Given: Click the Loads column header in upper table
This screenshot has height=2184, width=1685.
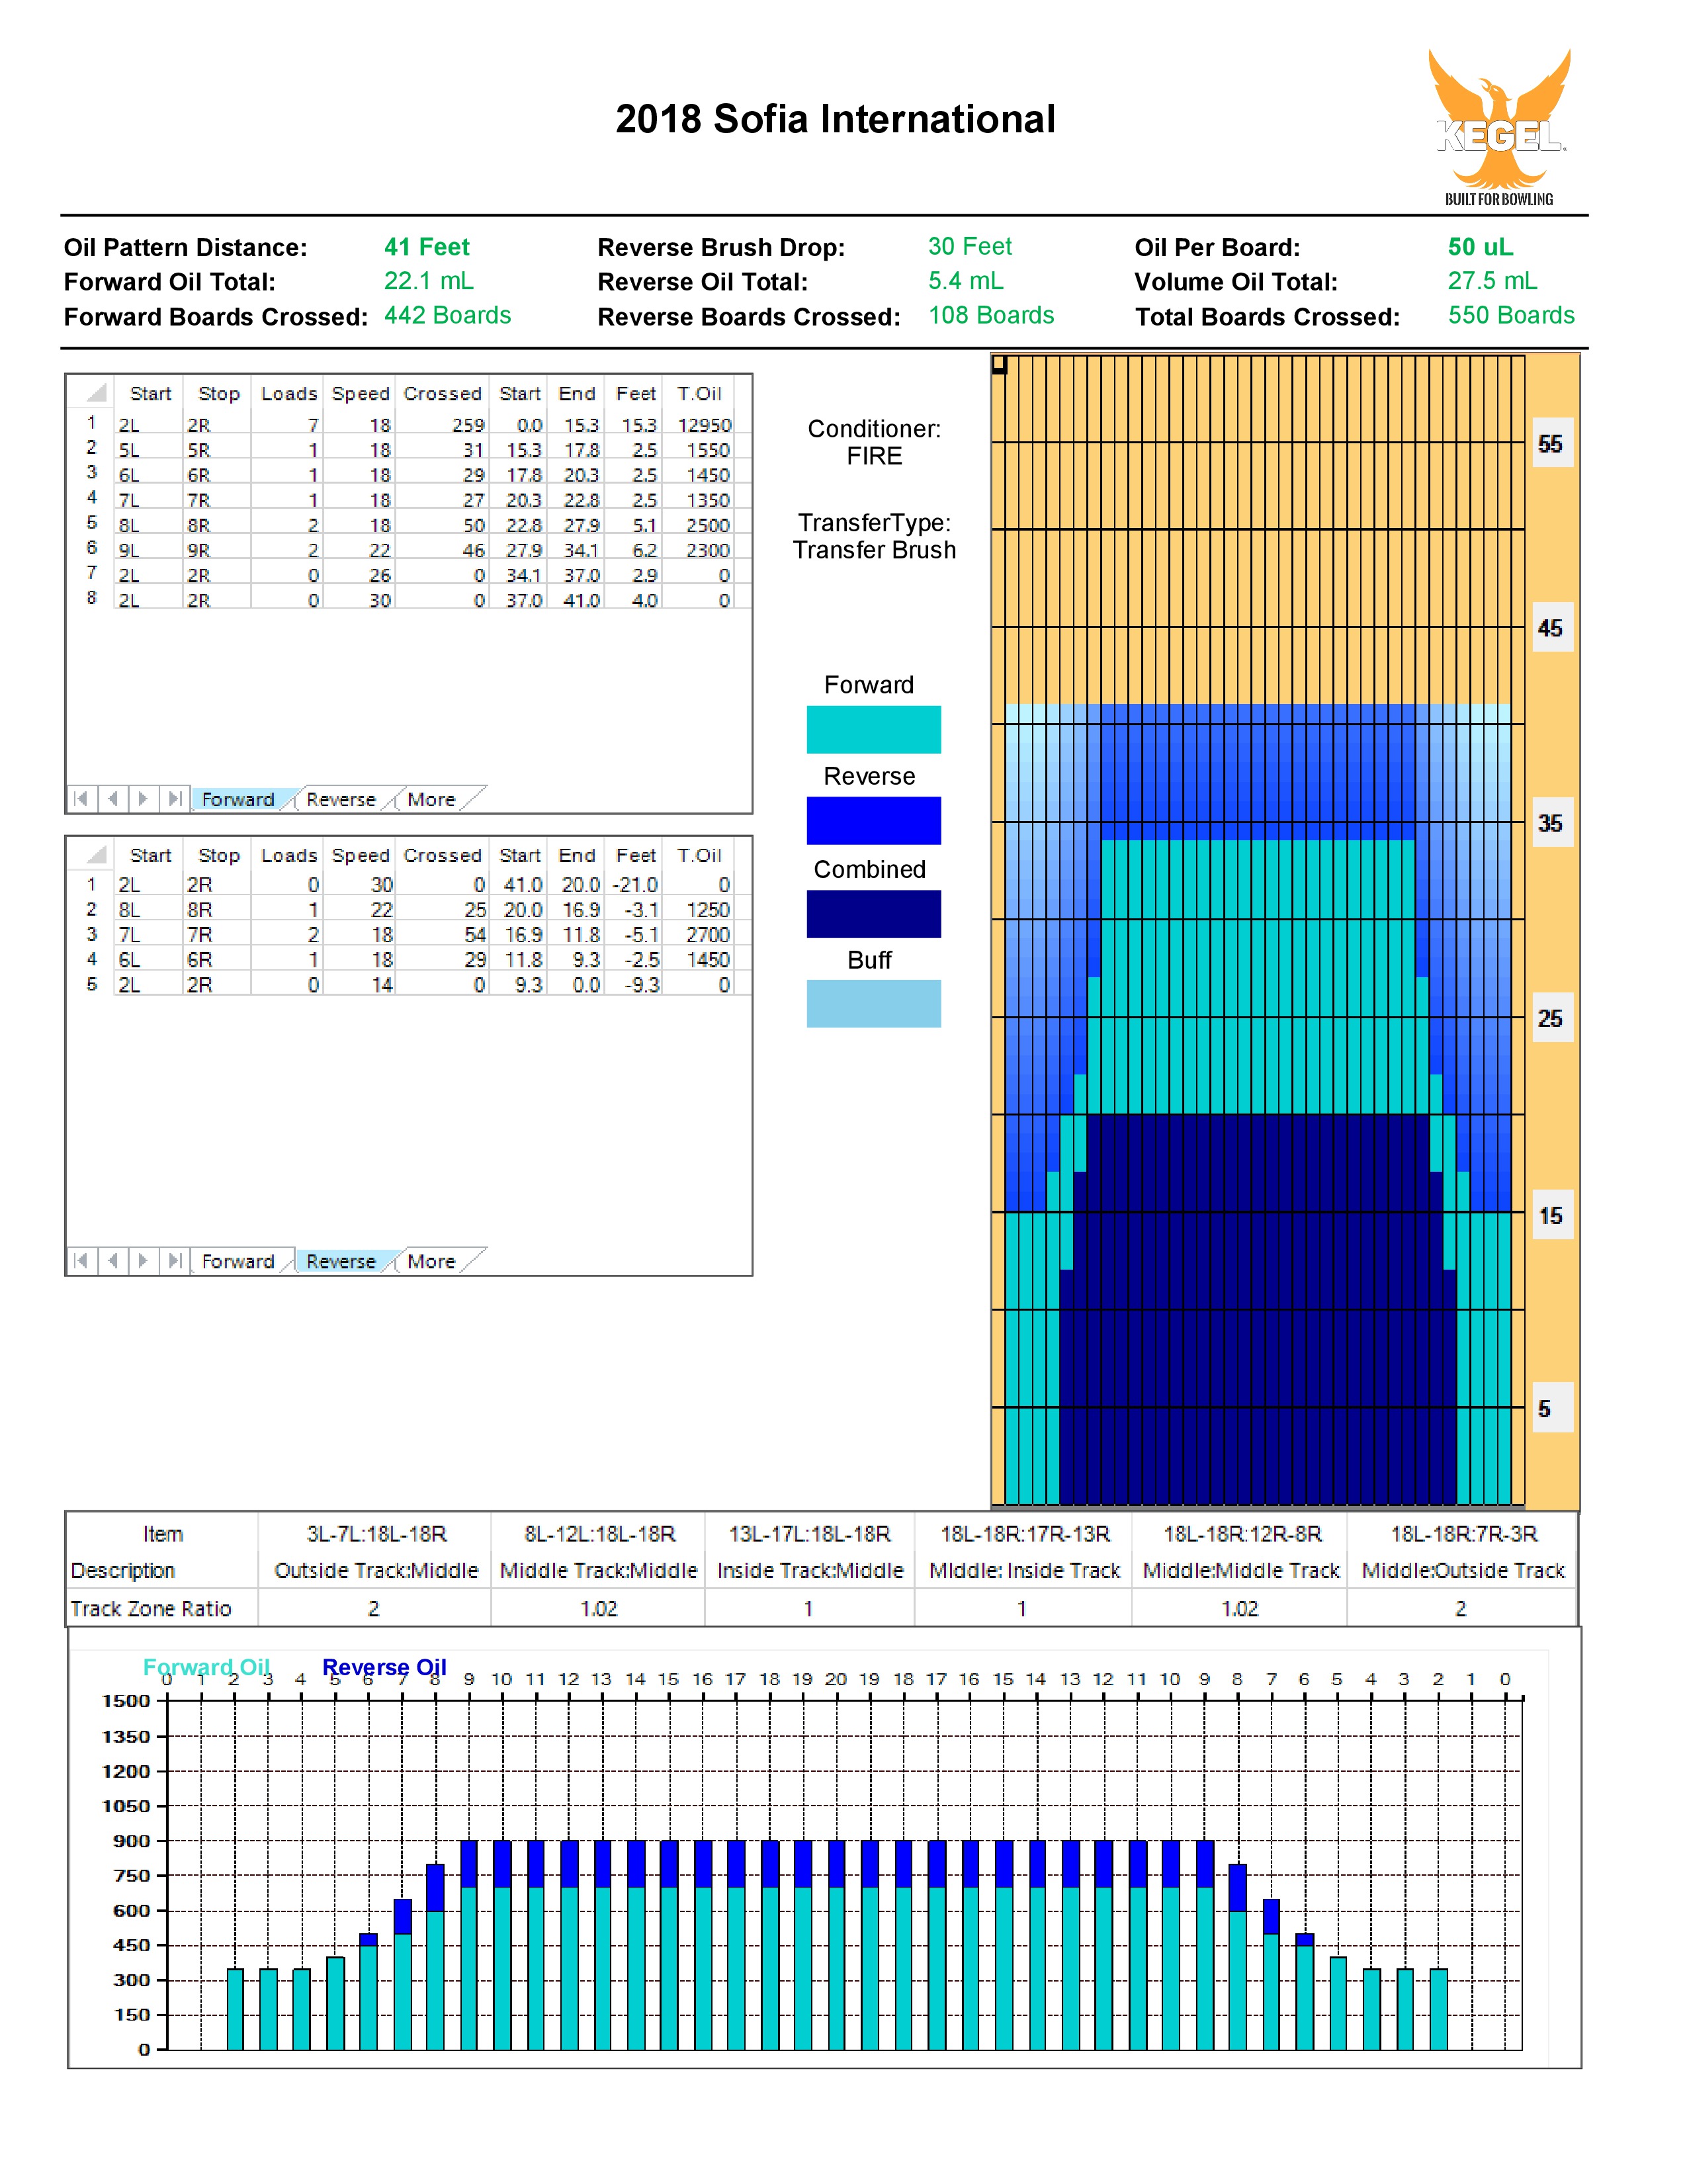Looking at the screenshot, I should [x=289, y=393].
